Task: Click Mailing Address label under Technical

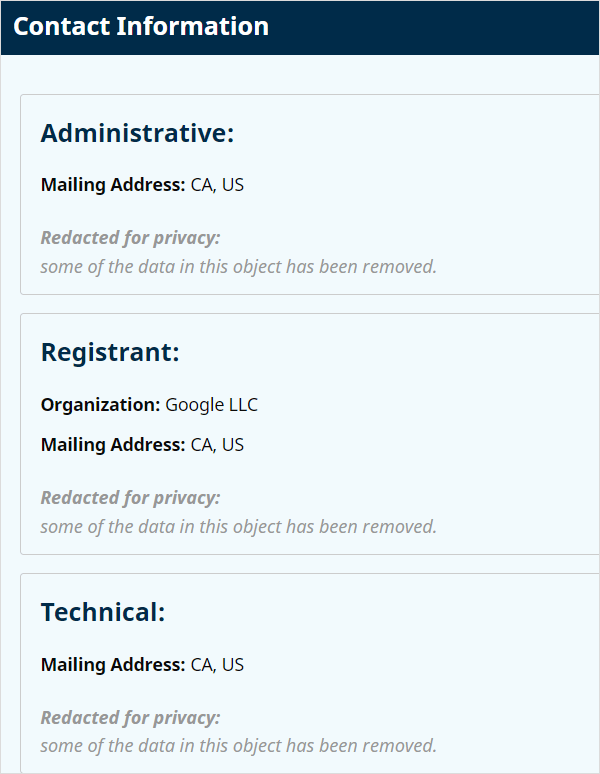Action: click(x=113, y=665)
